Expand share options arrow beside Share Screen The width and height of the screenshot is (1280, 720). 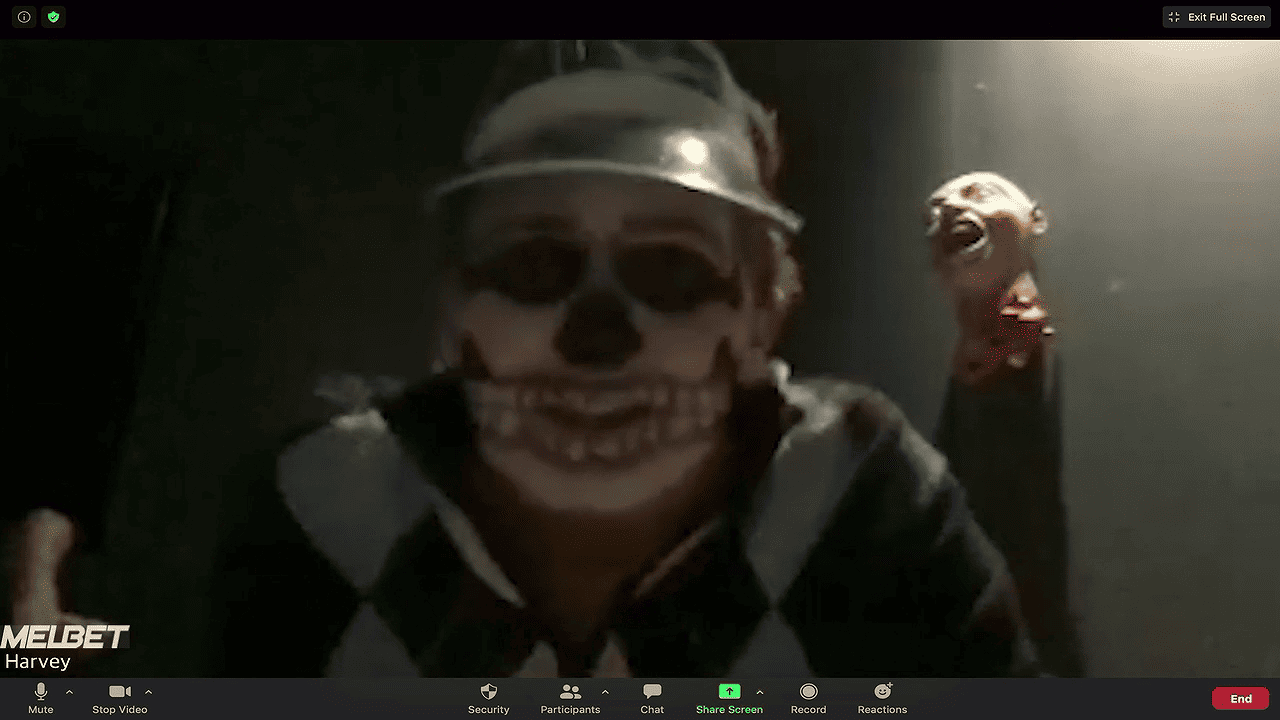point(760,691)
